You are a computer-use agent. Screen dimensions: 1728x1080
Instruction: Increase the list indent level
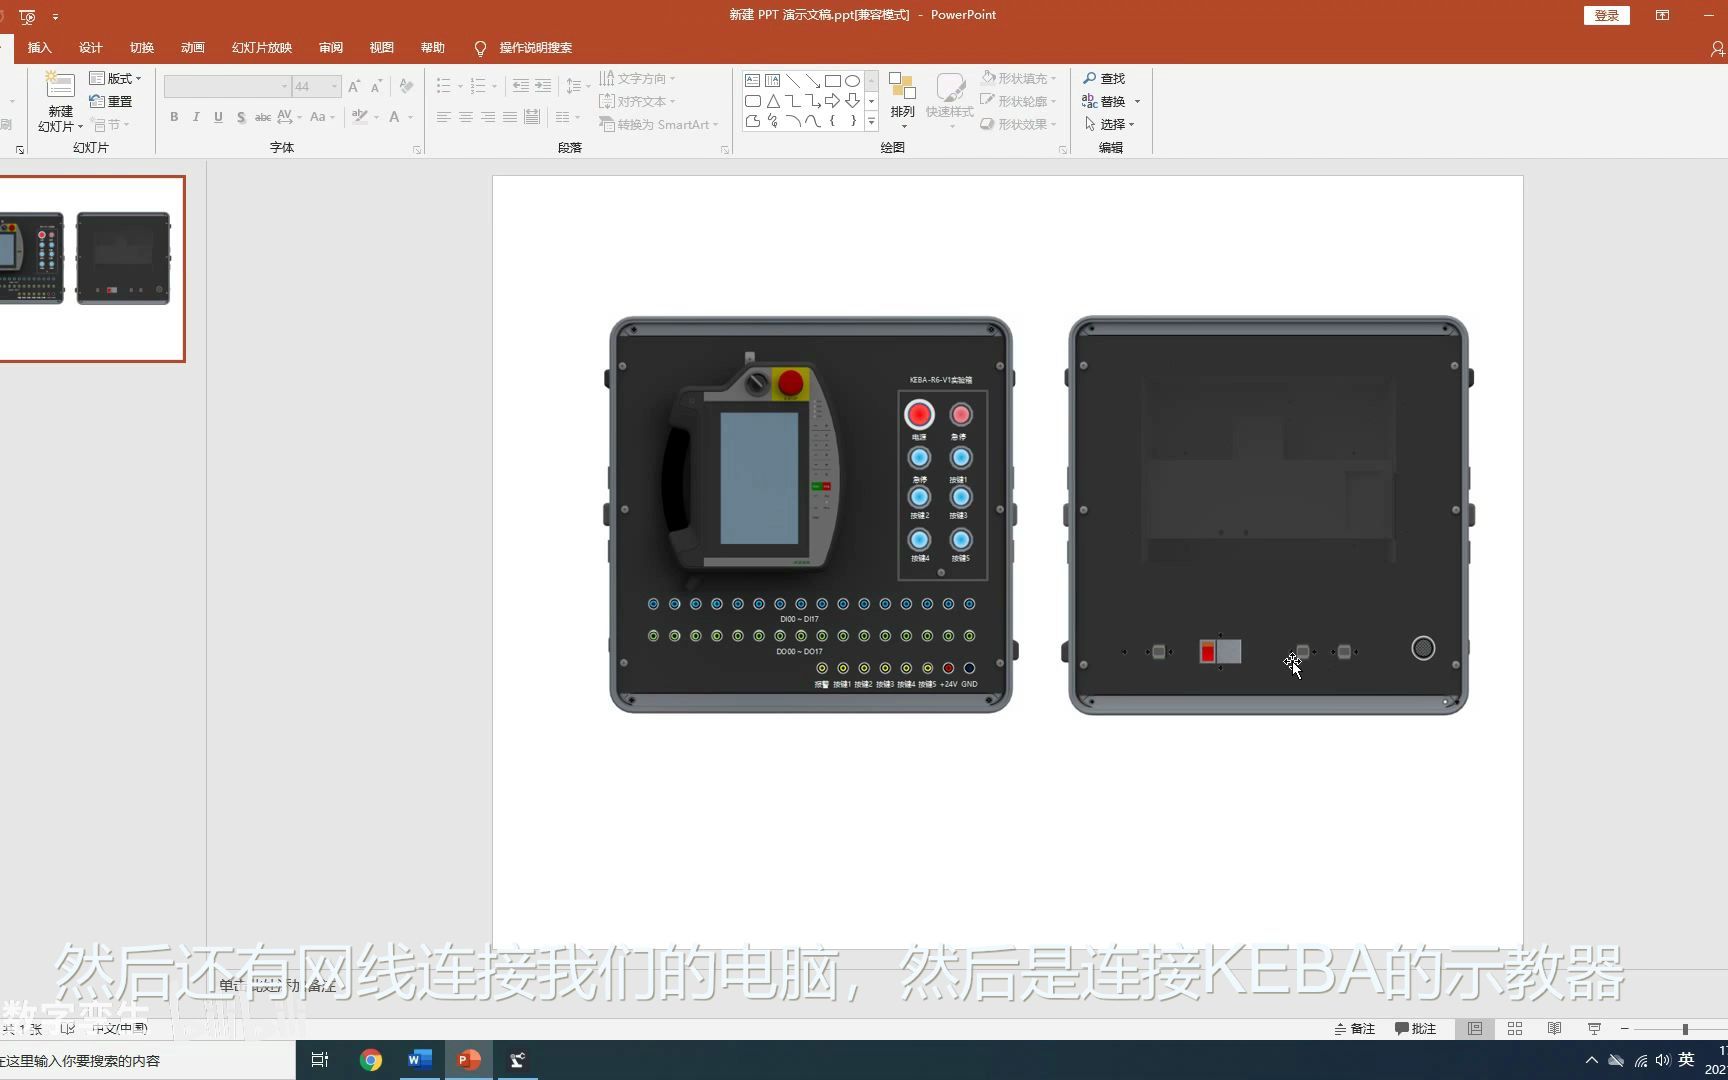click(542, 86)
